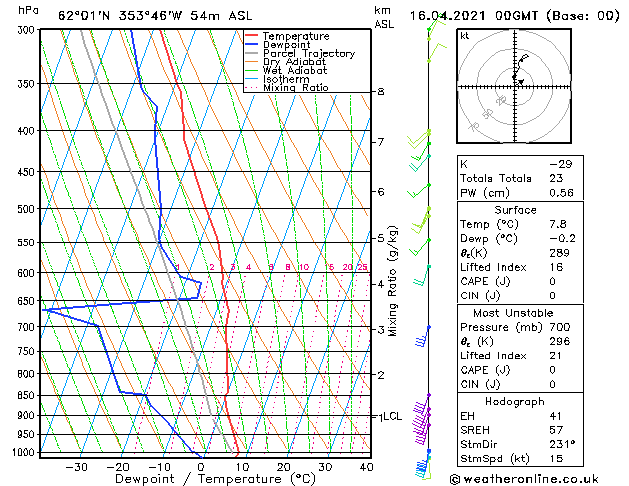Click the mixing ratio 10 label
Screen dimensions: 629x486
[x=304, y=267]
